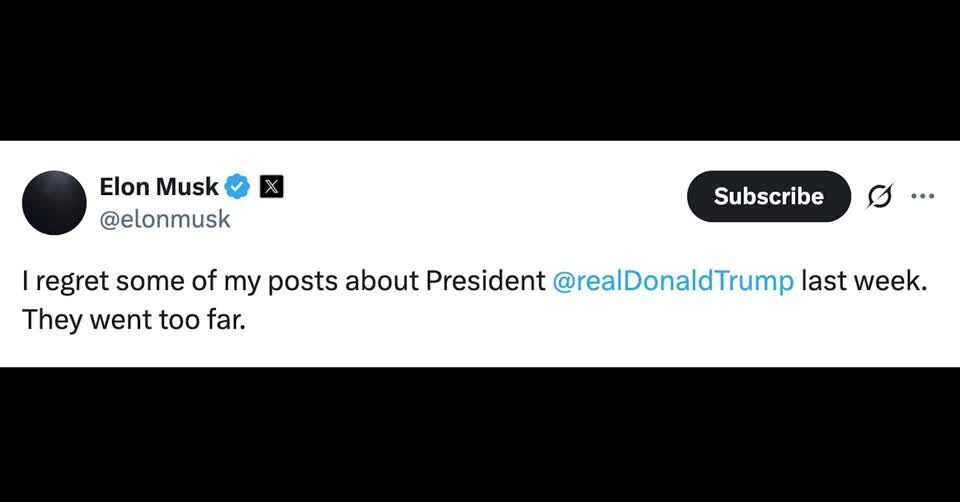The height and width of the screenshot is (502, 960).
Task: Click the word "about" in the tweet text
Action: click(381, 281)
